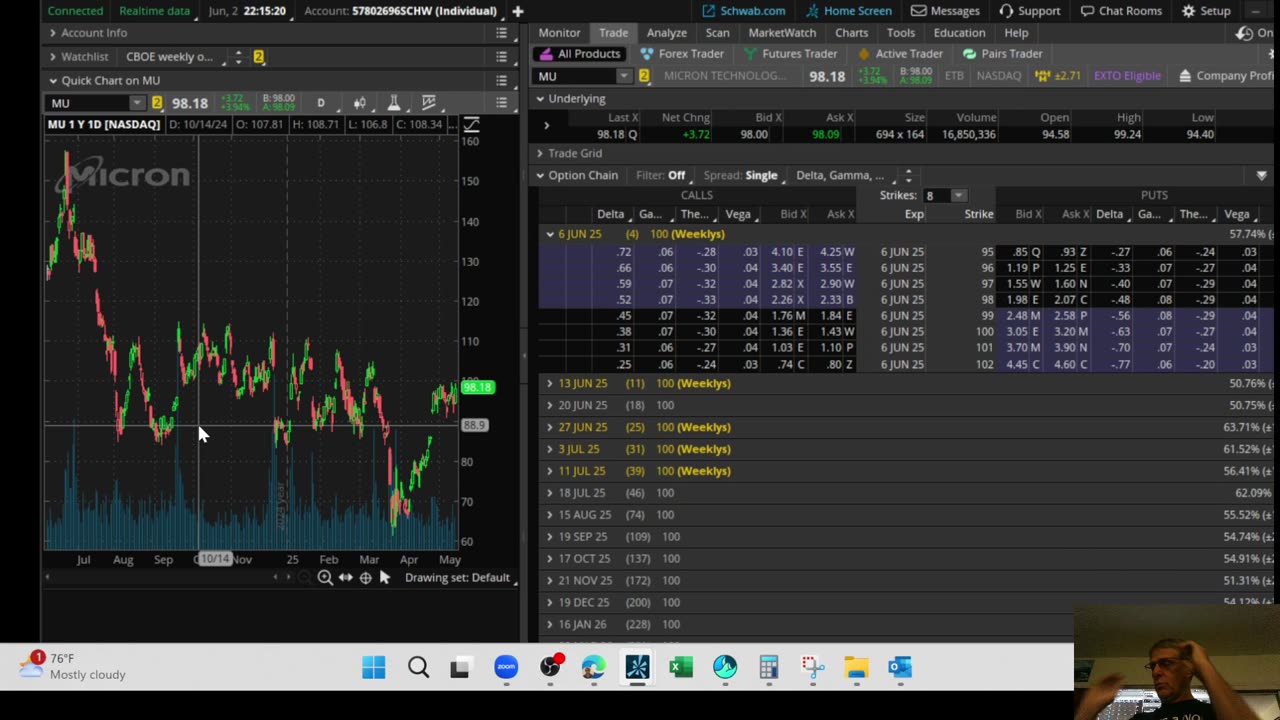
Task: Open Account Info gadget menu icon
Action: click(x=502, y=33)
